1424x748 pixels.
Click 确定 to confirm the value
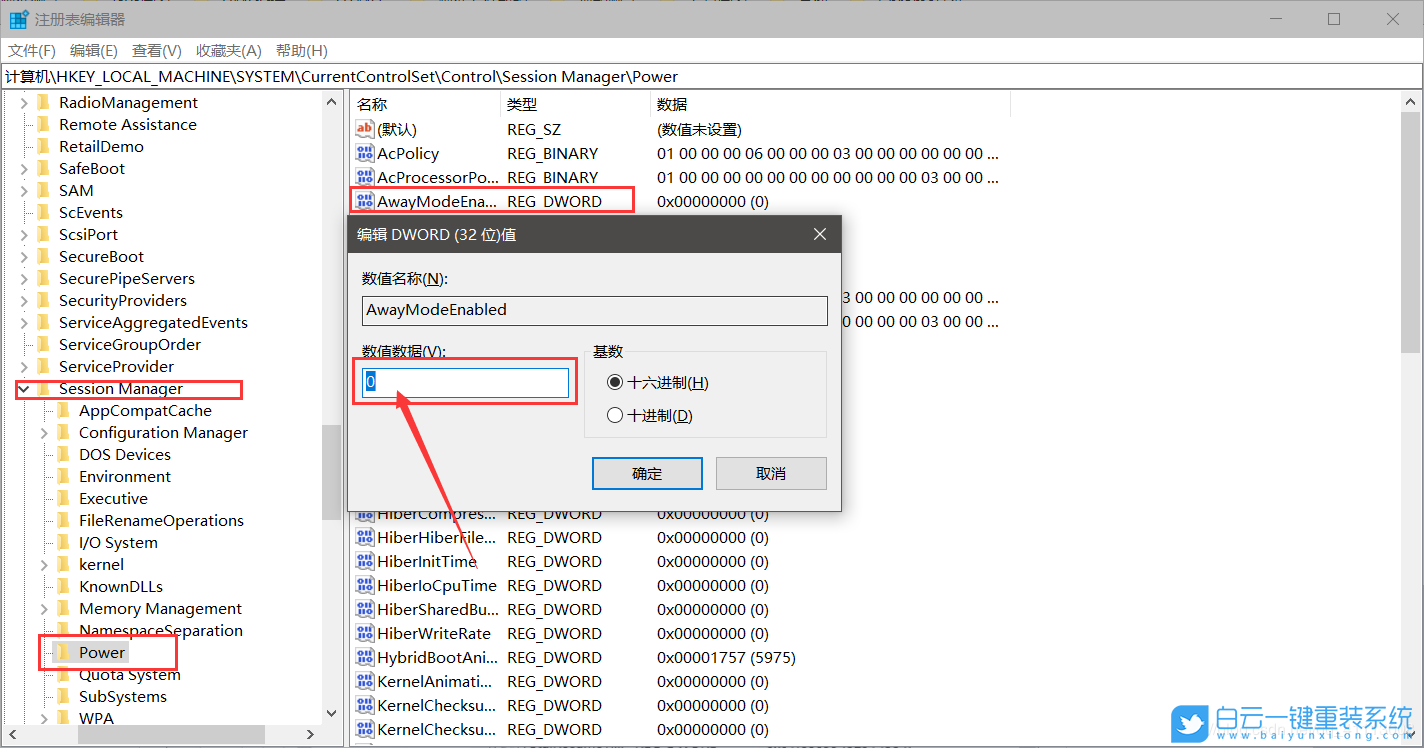[646, 473]
